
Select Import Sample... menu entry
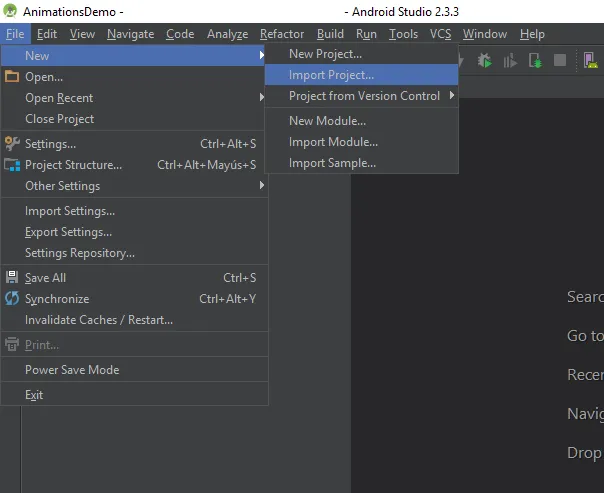pyautogui.click(x=362, y=163)
